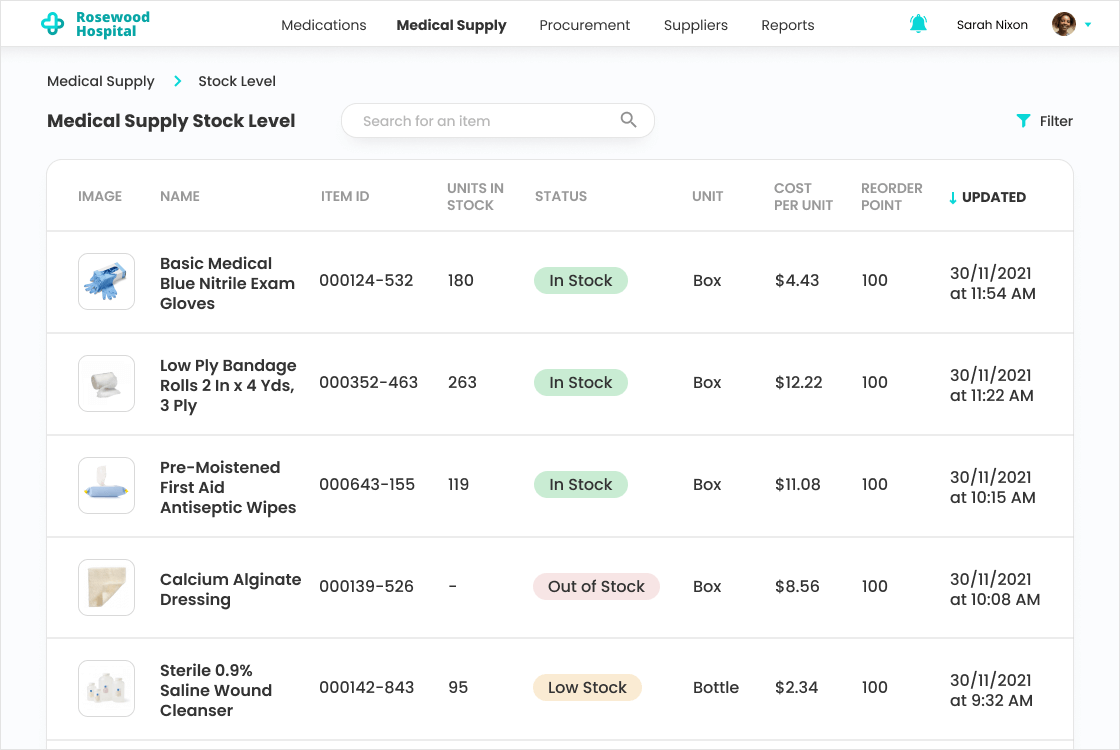Focus the 'Search for an item' field
The width and height of the screenshot is (1120, 750).
point(480,121)
